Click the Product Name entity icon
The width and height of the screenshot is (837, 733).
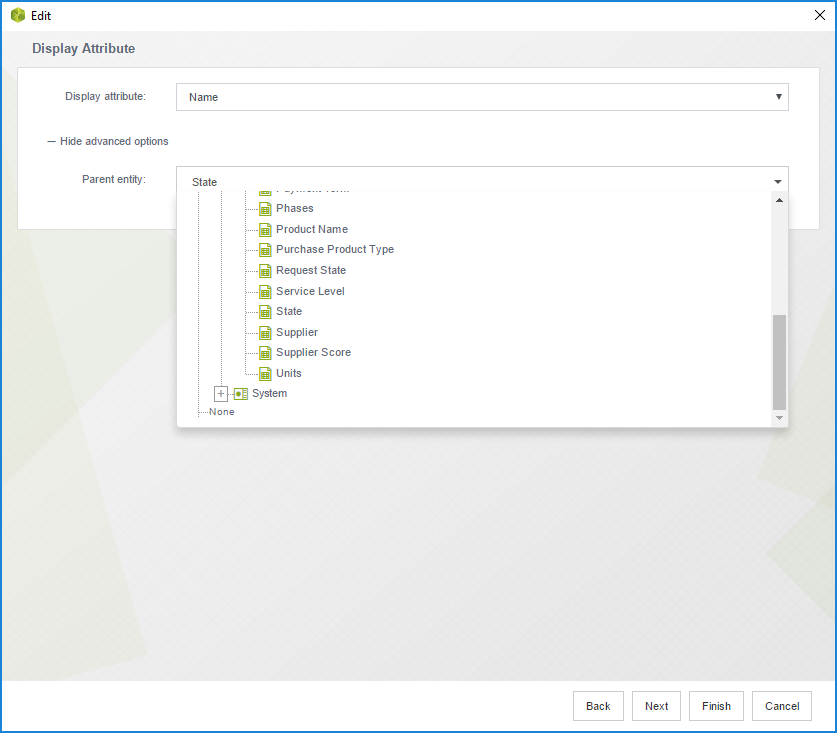coord(265,230)
